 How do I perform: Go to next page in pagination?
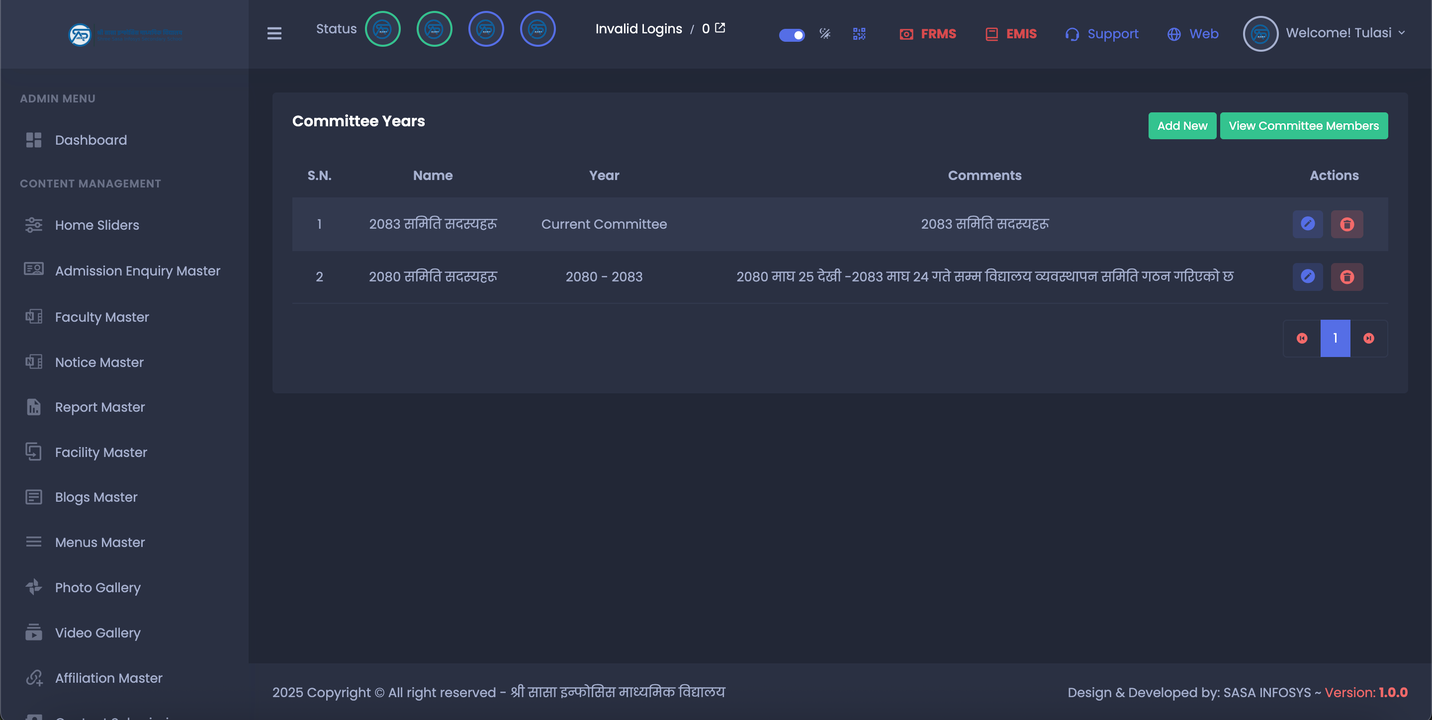1368,338
